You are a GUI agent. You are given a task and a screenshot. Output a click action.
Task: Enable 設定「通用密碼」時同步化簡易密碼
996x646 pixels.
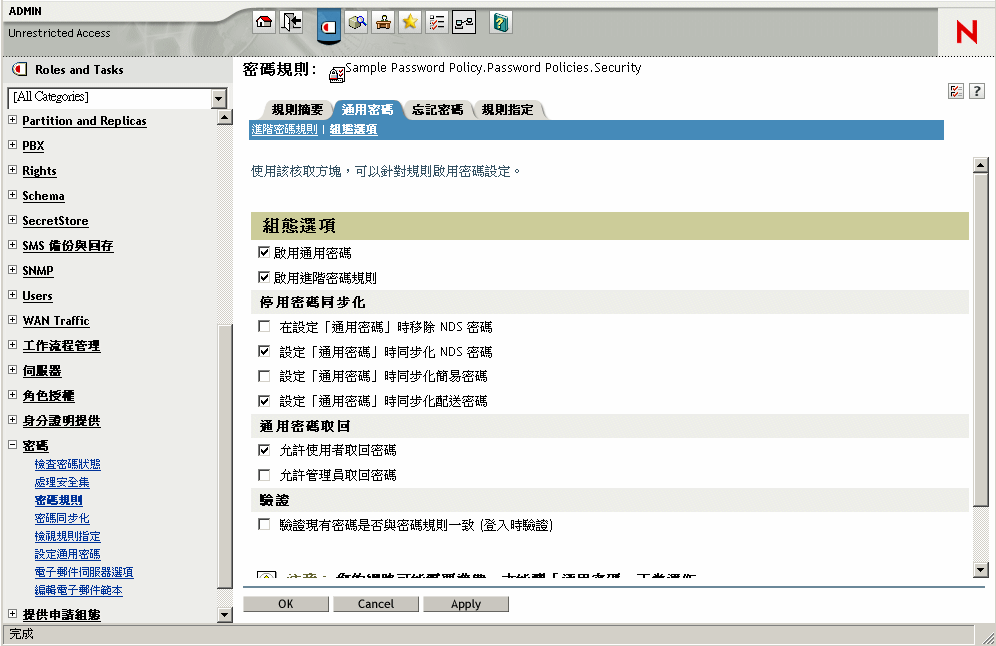[264, 376]
